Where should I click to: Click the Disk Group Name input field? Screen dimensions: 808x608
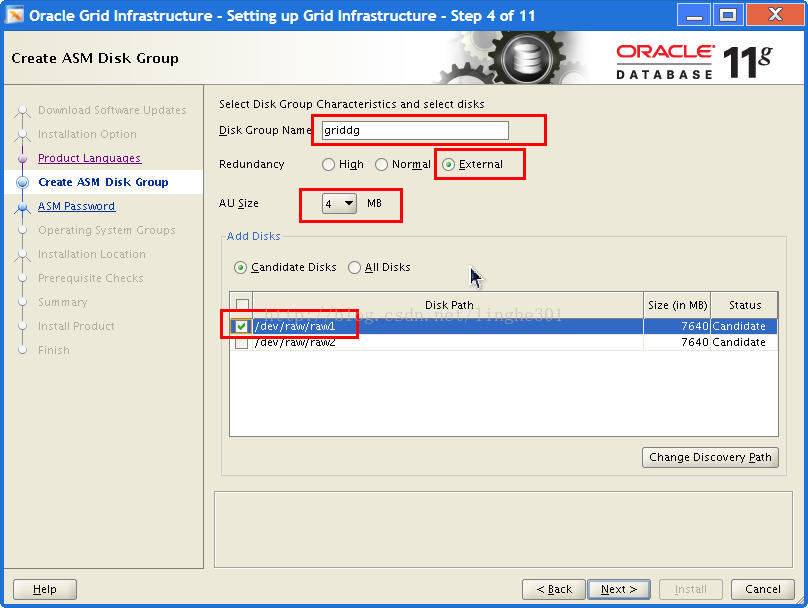pos(415,130)
